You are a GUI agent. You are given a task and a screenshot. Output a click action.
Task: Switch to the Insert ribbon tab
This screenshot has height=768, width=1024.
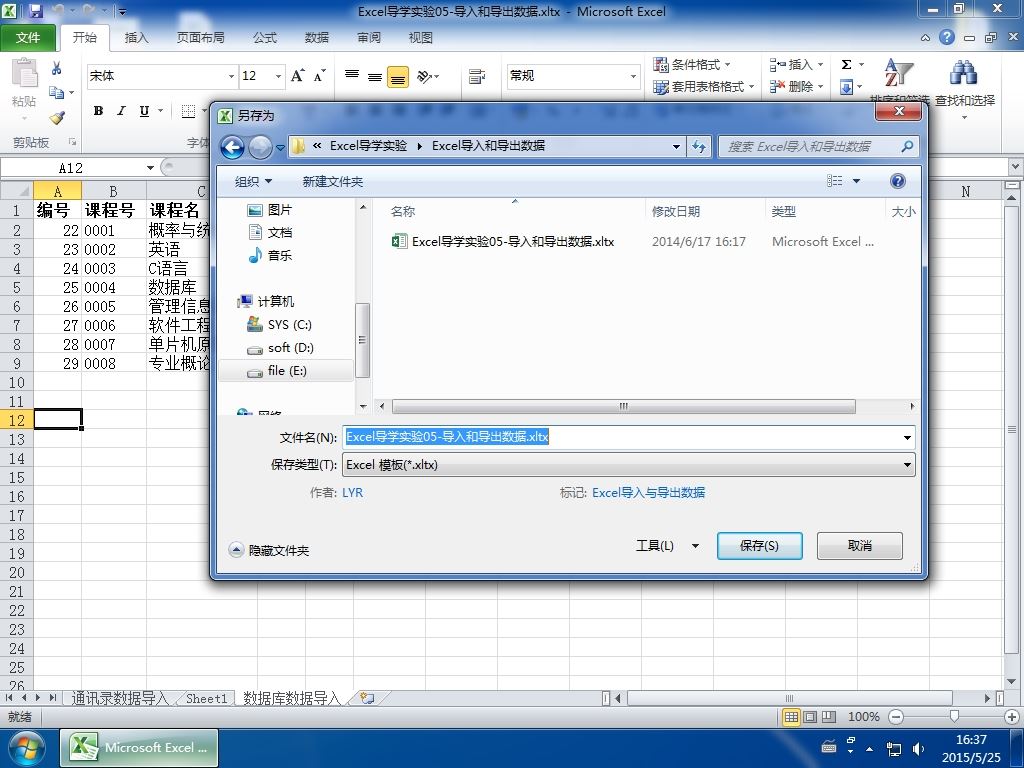coord(136,38)
